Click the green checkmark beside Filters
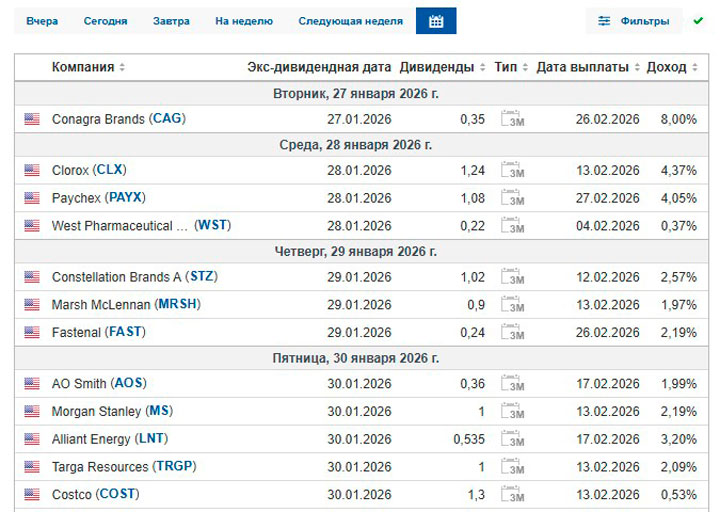Screen dimensions: 720x512 (698, 21)
